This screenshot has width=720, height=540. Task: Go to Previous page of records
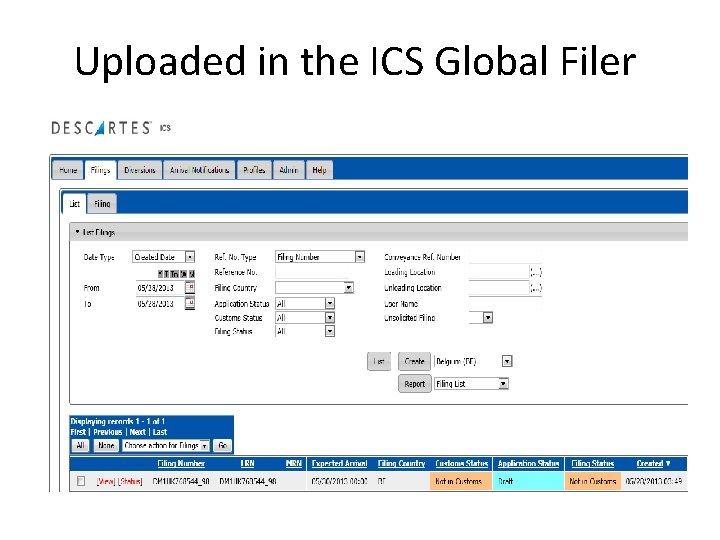point(108,432)
